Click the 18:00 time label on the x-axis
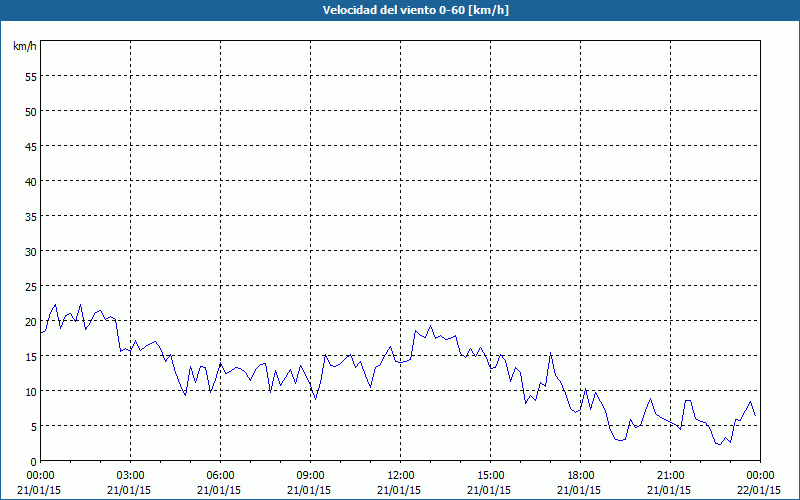The image size is (800, 500). click(x=580, y=475)
